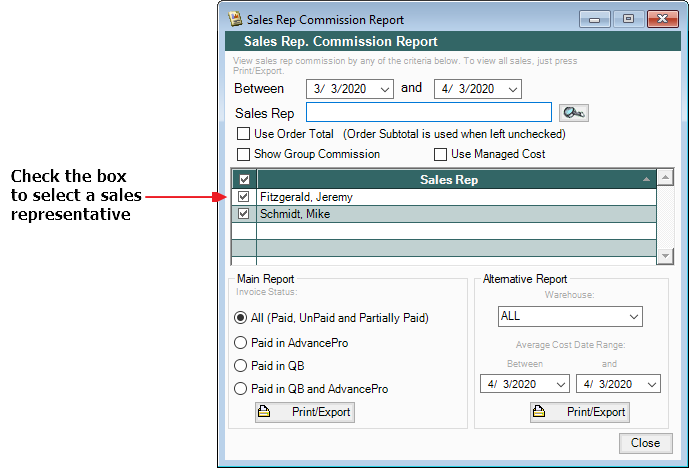Click the sales rep search key icon

point(573,112)
